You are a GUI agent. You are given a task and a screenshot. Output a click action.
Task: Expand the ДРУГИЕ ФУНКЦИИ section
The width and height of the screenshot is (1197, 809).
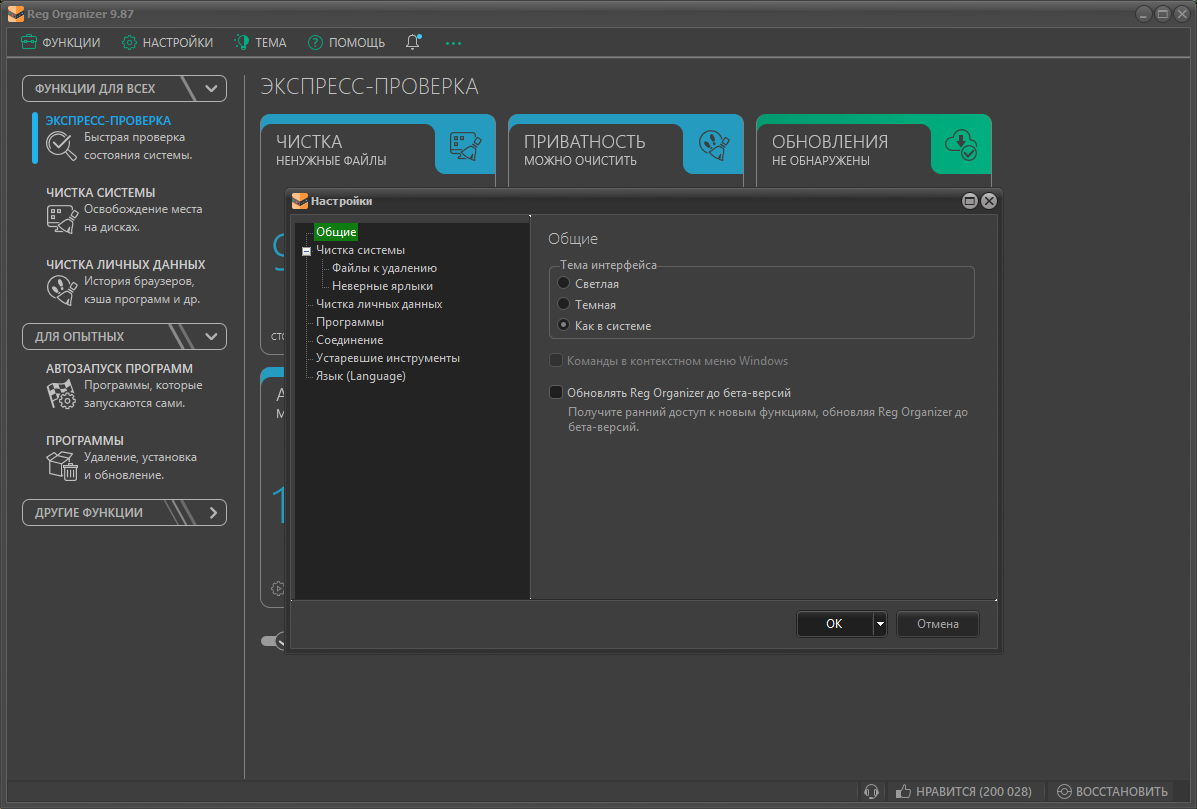[x=212, y=512]
